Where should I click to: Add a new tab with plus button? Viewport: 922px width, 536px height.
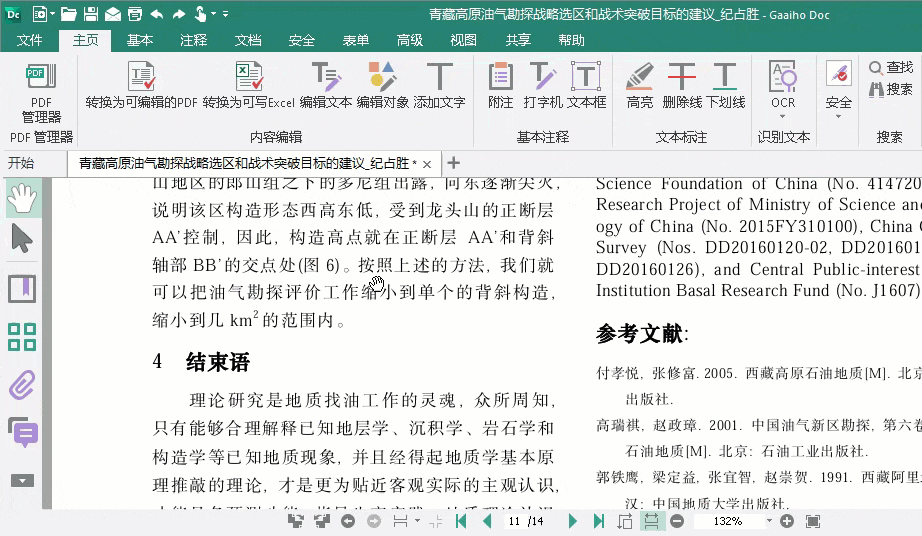453,163
